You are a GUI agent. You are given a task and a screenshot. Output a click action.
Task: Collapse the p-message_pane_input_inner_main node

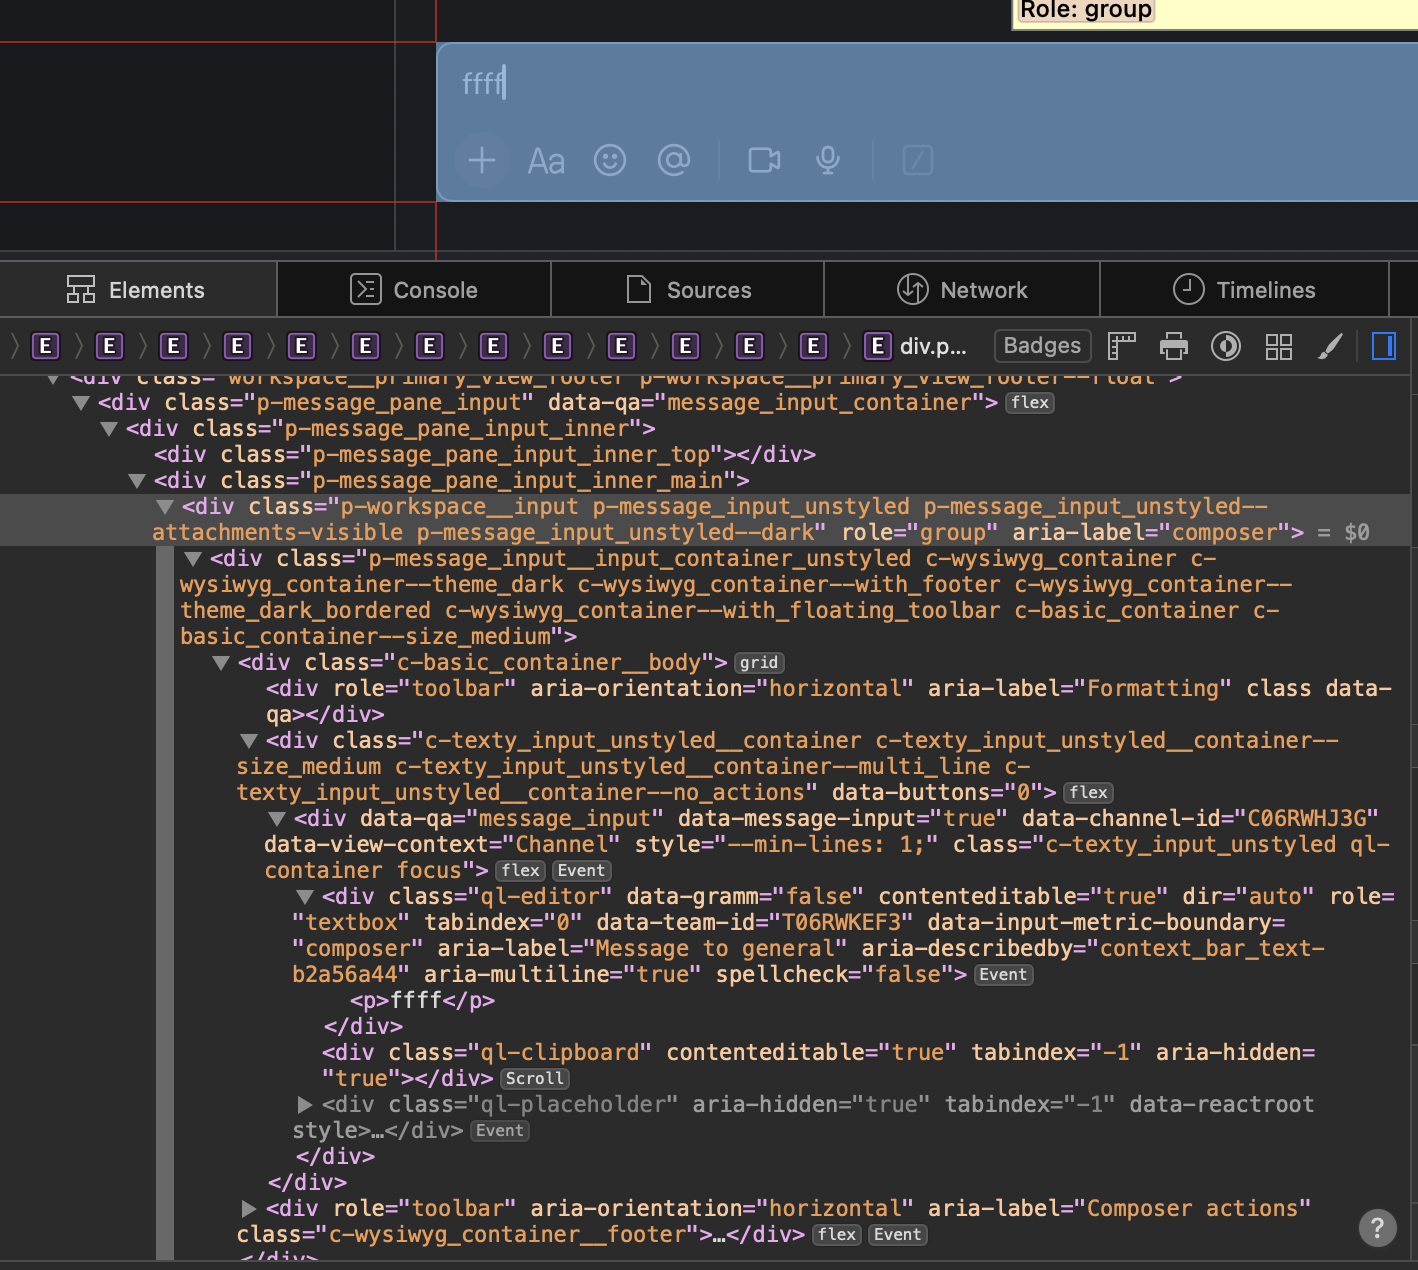click(x=137, y=481)
